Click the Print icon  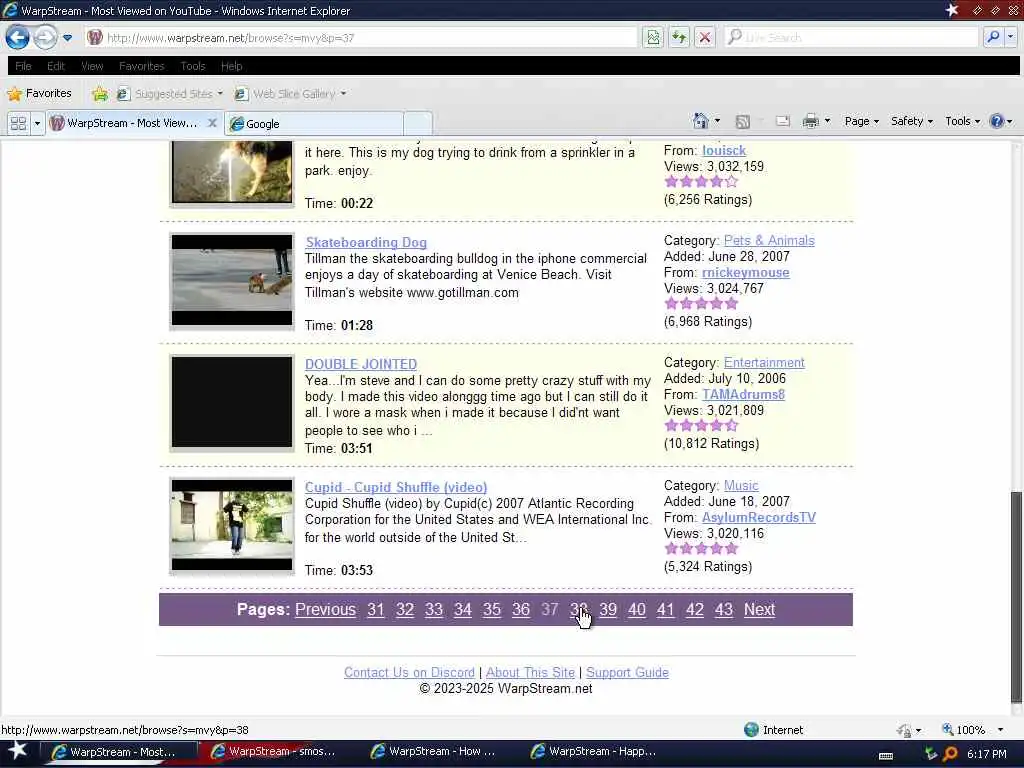pos(810,121)
